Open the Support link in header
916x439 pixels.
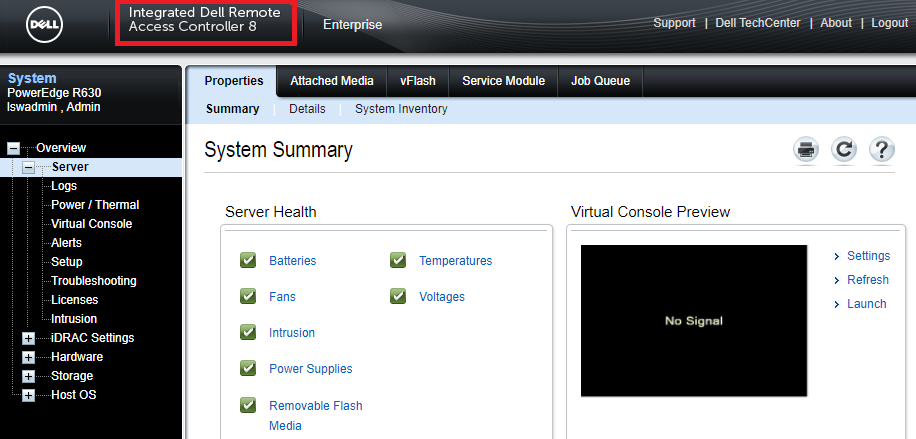click(x=674, y=23)
